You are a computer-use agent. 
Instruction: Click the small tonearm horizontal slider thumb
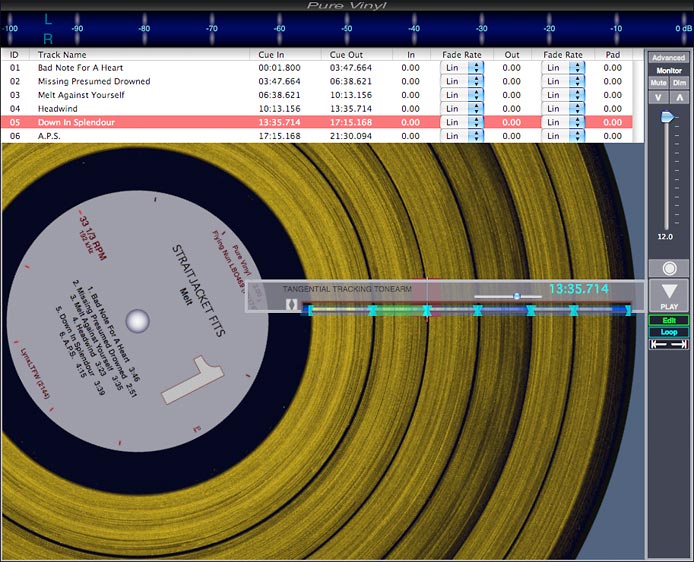pyautogui.click(x=517, y=296)
